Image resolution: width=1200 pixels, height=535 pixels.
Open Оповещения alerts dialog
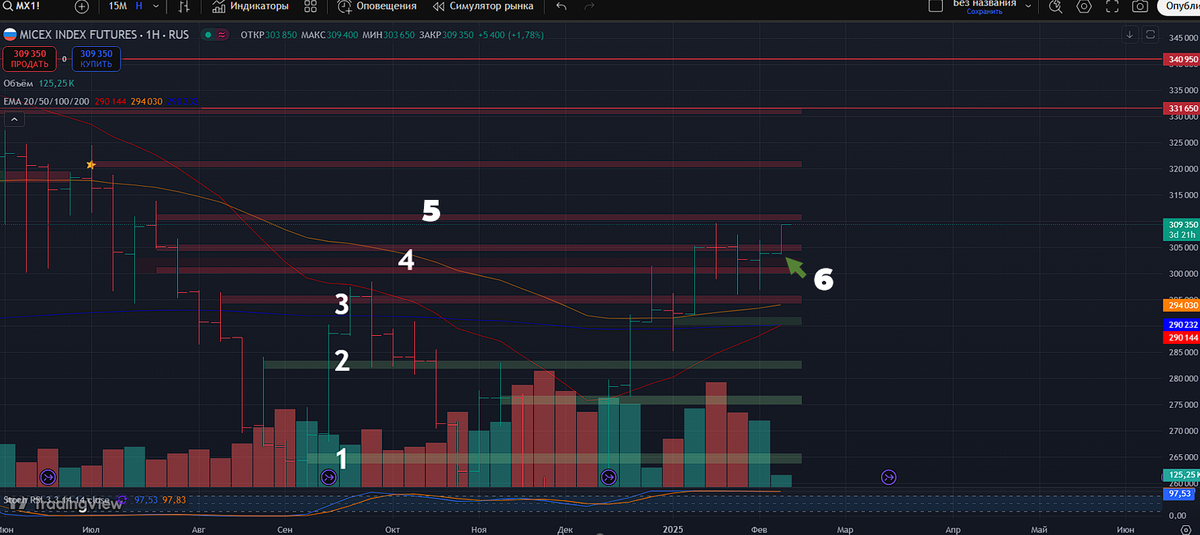click(x=377, y=6)
